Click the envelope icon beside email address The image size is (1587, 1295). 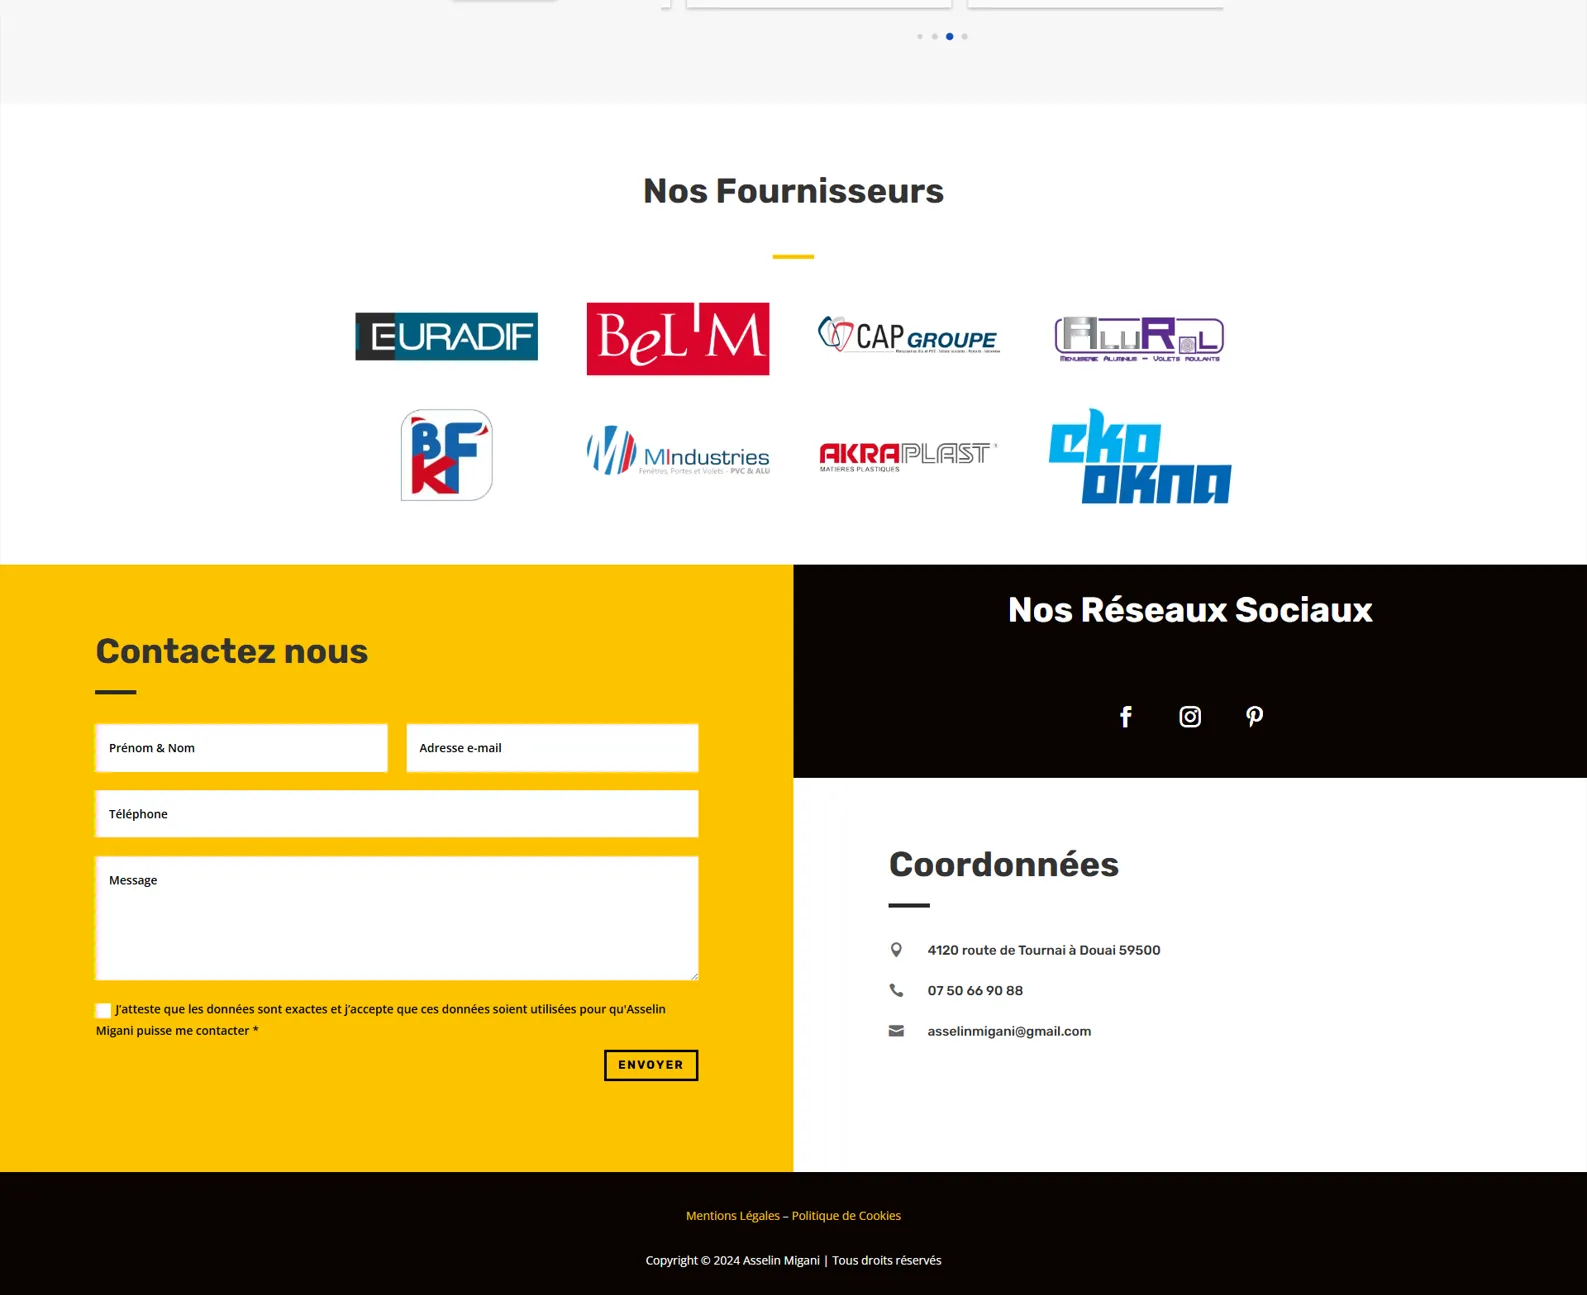tap(896, 1031)
